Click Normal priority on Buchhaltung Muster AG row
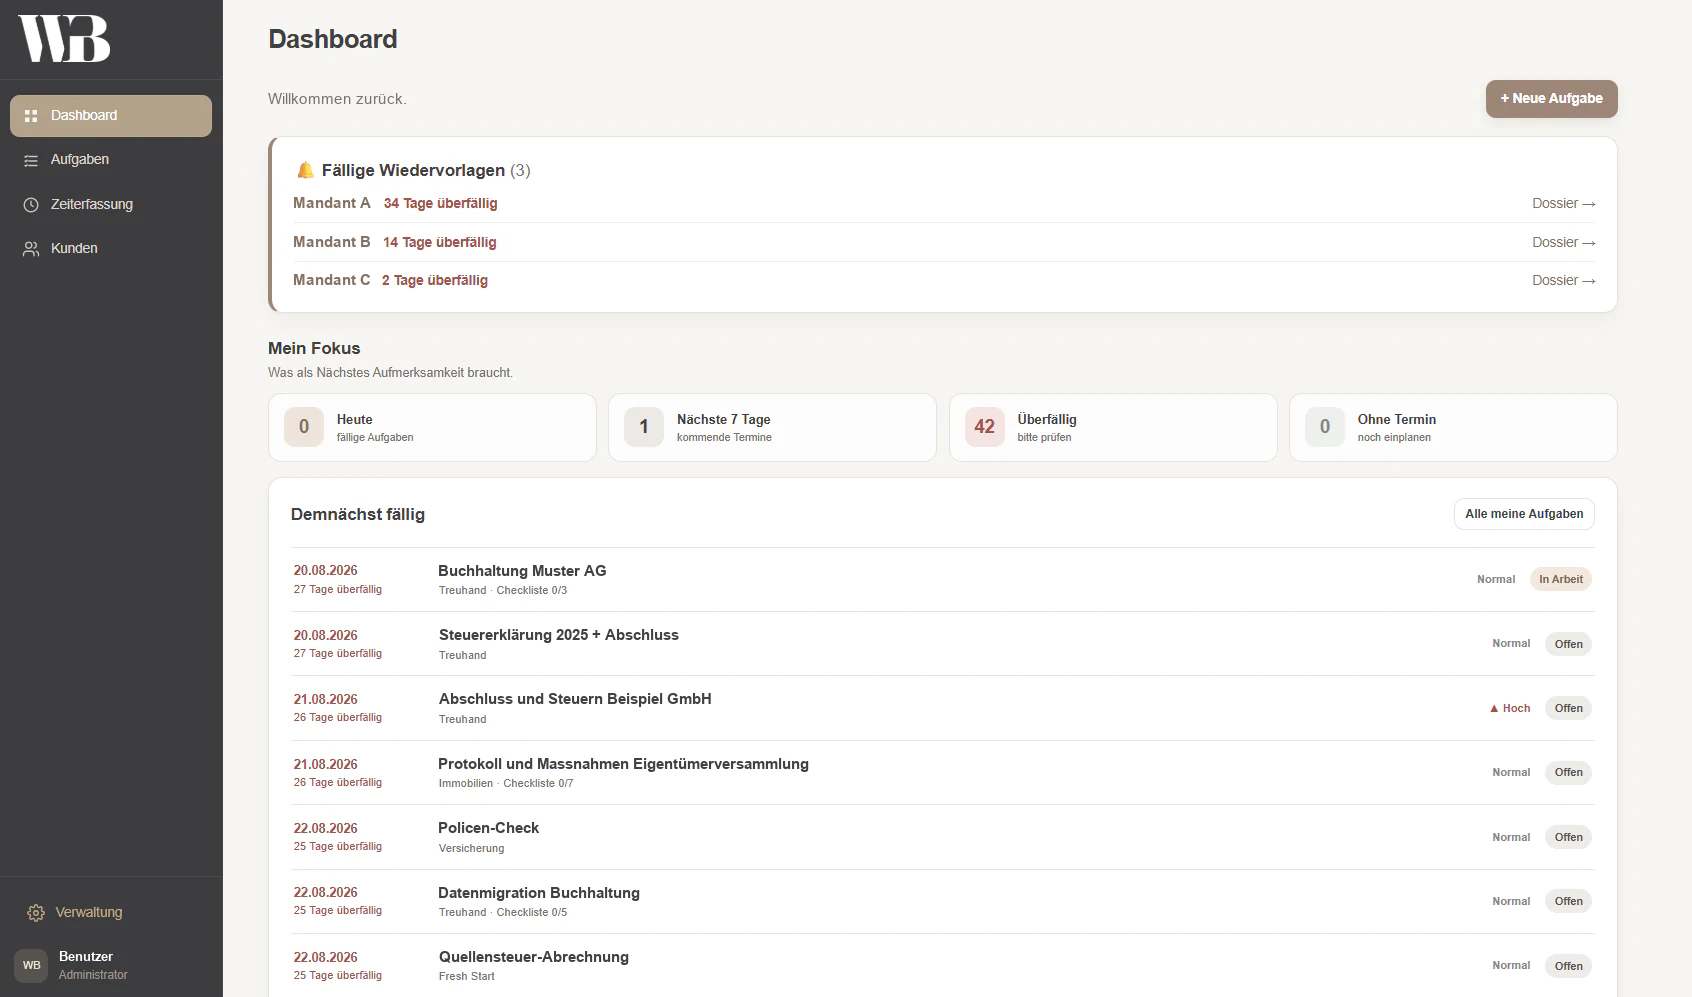Viewport: 1692px width, 997px height. [x=1496, y=579]
